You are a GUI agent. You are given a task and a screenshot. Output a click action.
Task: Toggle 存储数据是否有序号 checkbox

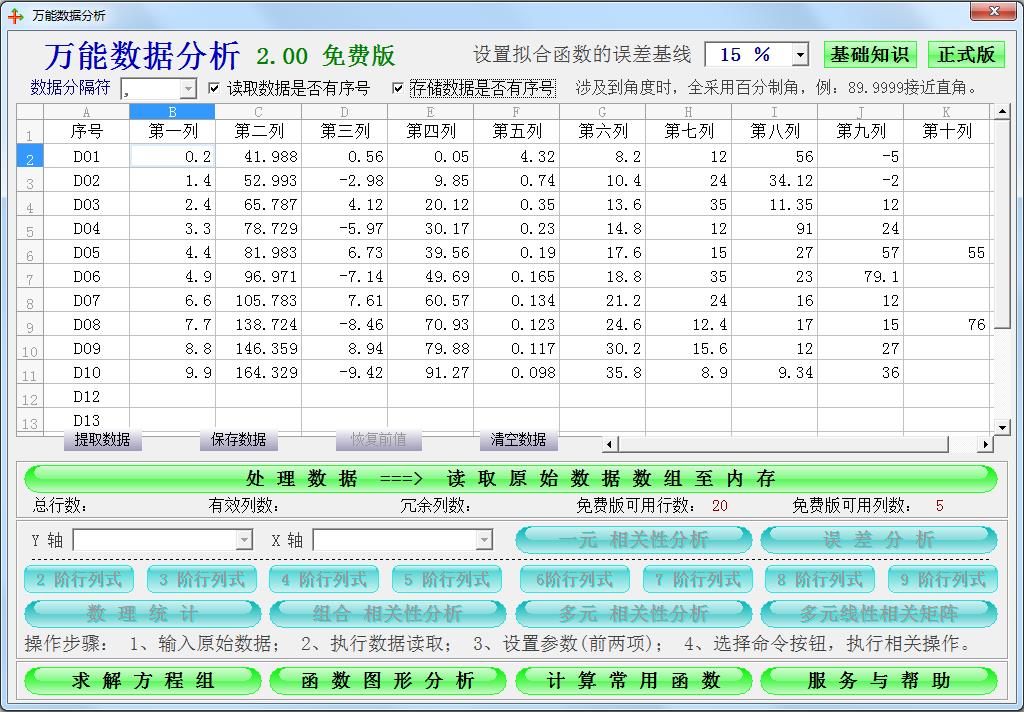pyautogui.click(x=398, y=88)
